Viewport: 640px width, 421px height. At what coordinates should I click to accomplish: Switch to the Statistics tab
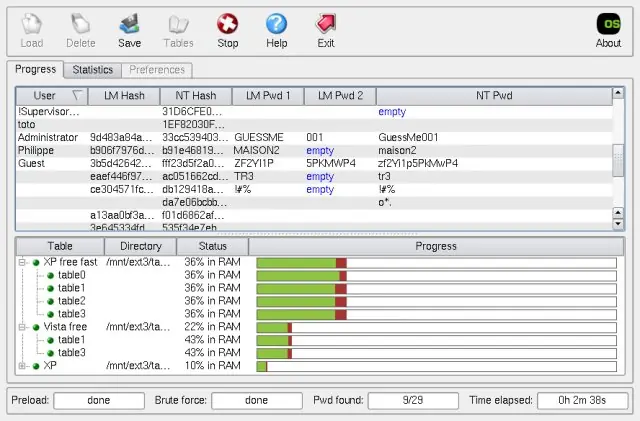pyautogui.click(x=93, y=70)
